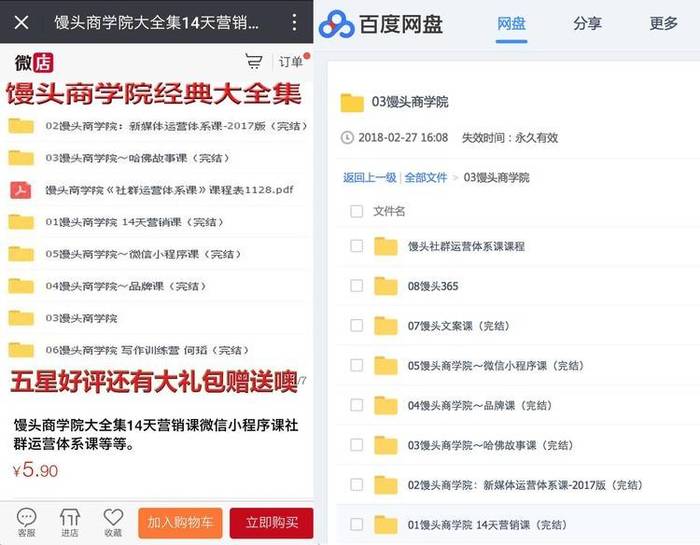Click 01馒头商学院 14天营销课 name in Baidu list

[x=488, y=524]
